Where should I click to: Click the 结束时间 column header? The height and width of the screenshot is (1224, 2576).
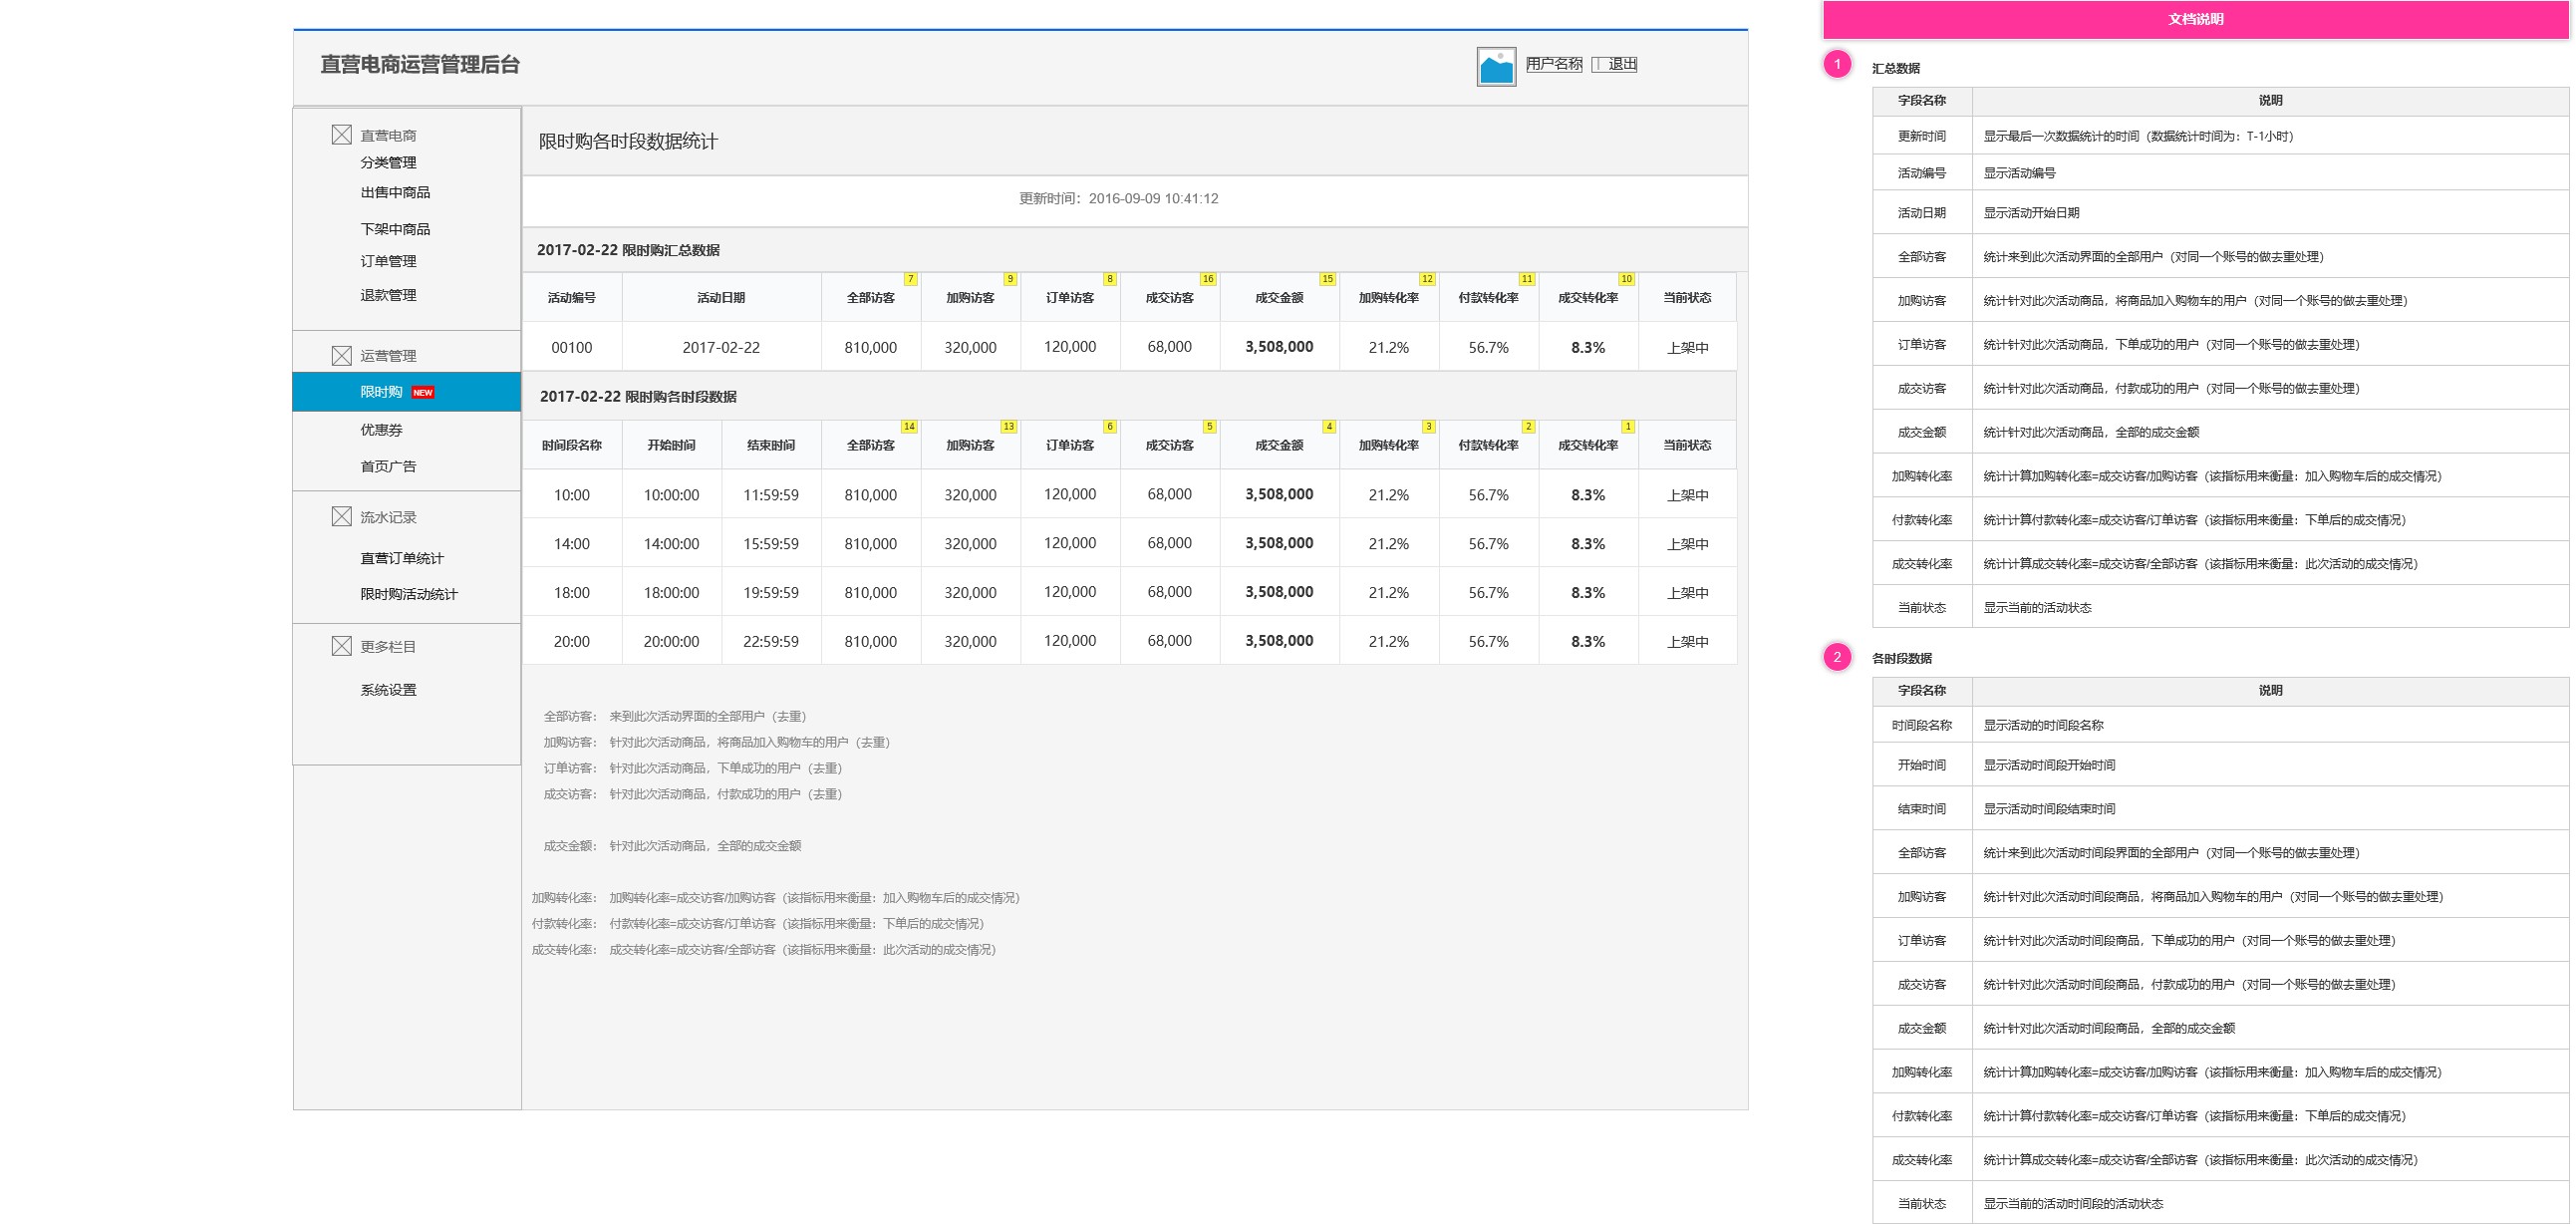click(x=771, y=446)
